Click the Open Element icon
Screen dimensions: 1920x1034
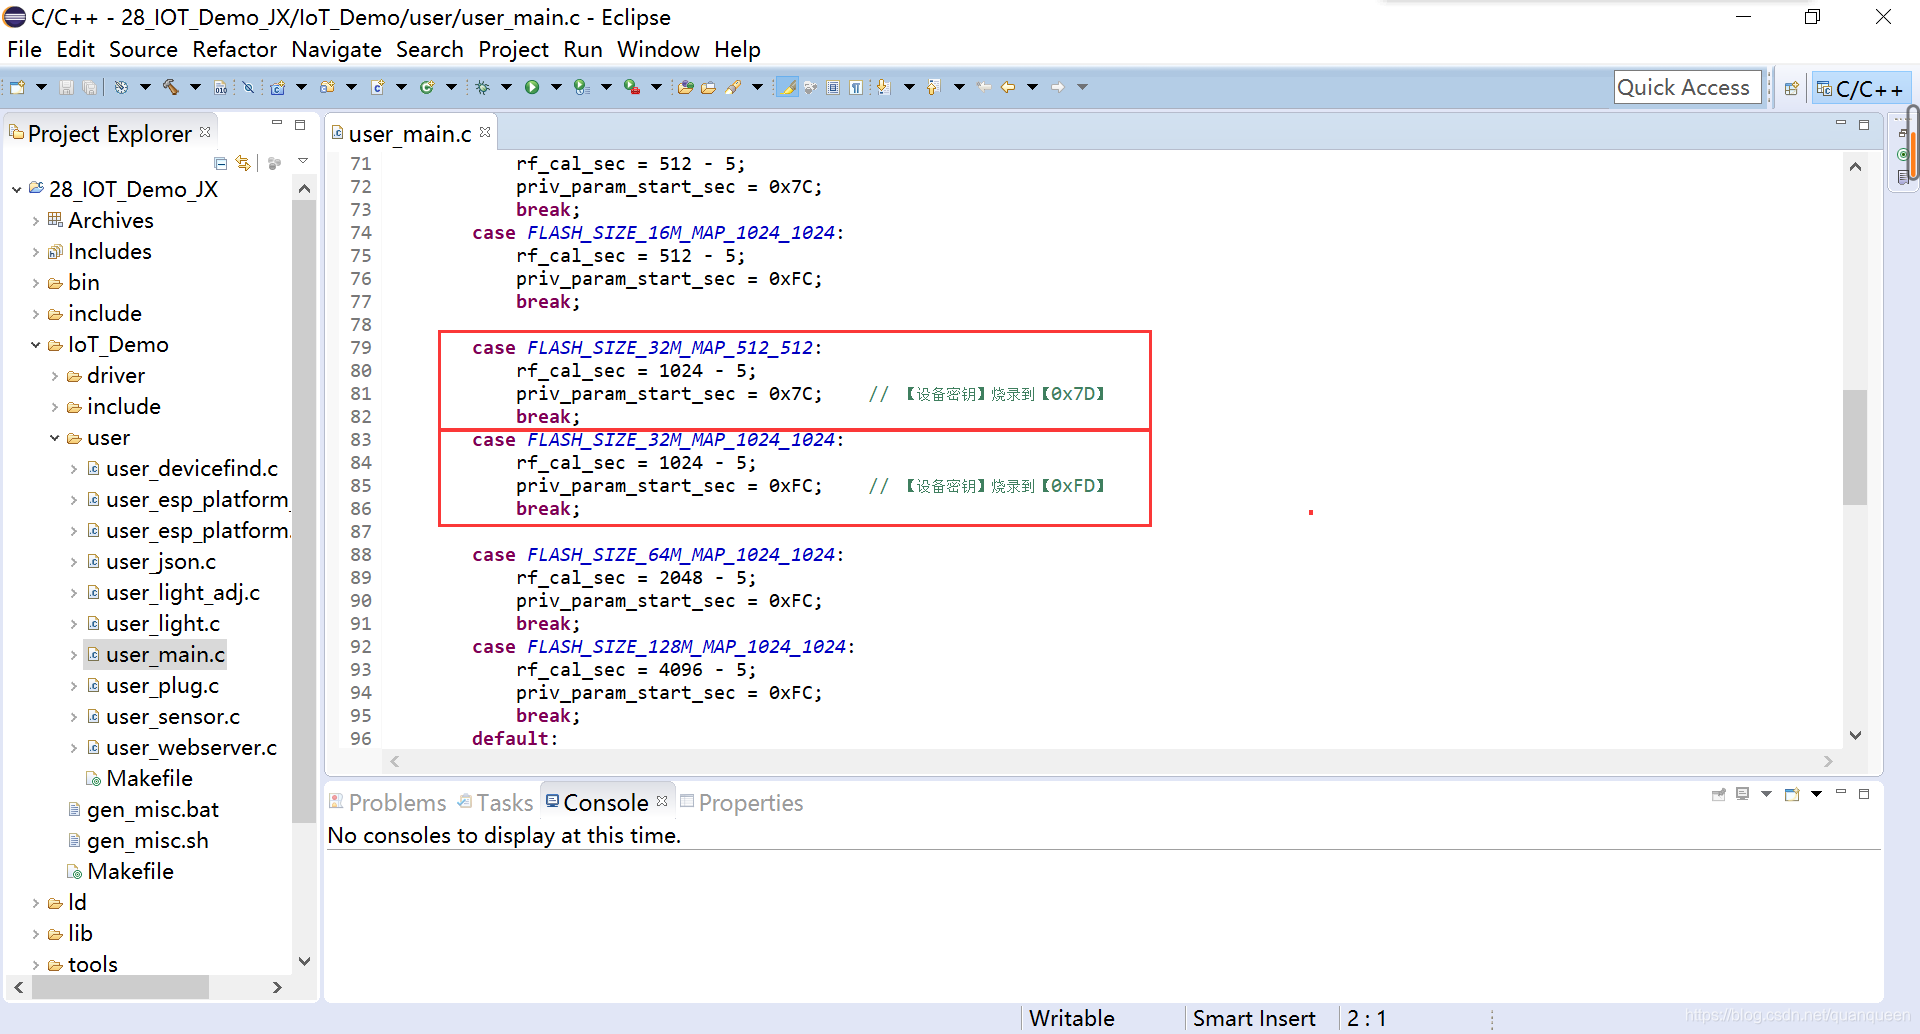[x=685, y=88]
